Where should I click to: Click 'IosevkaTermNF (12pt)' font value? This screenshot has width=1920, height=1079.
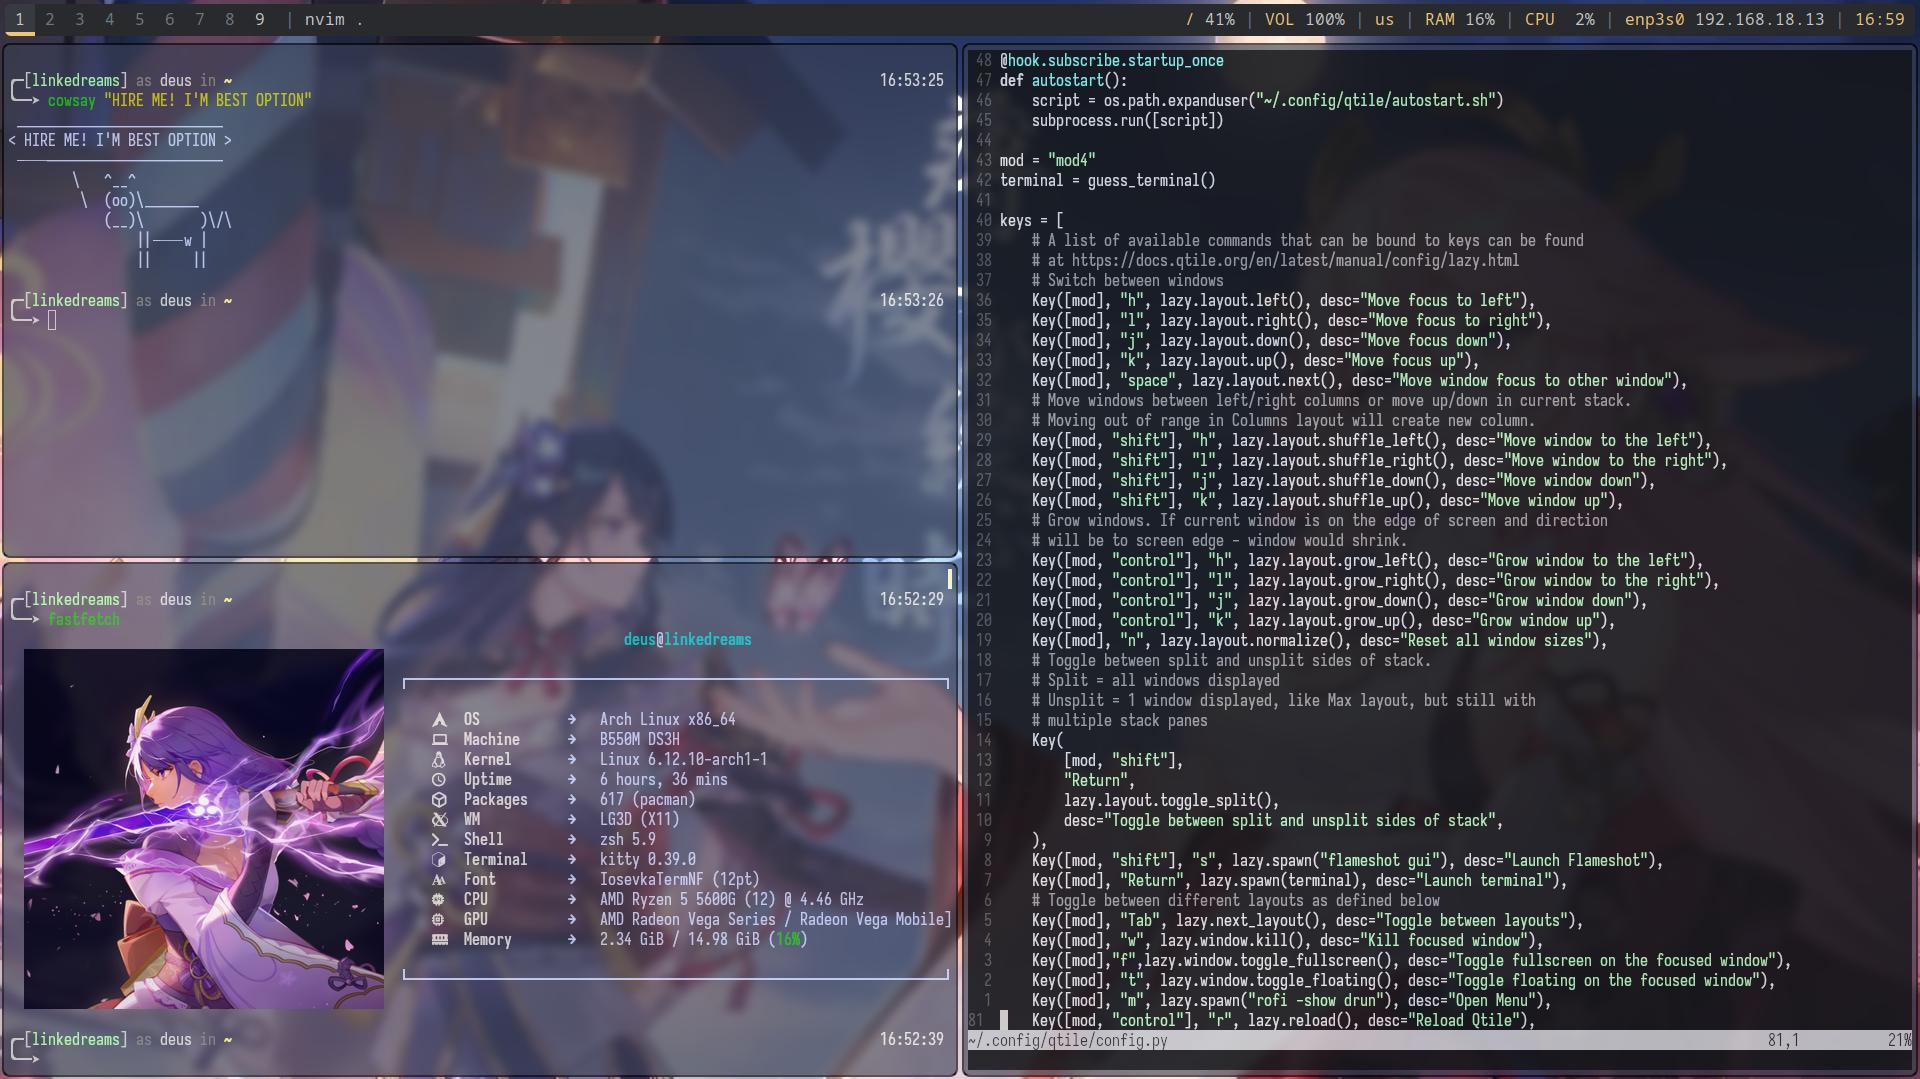(679, 879)
